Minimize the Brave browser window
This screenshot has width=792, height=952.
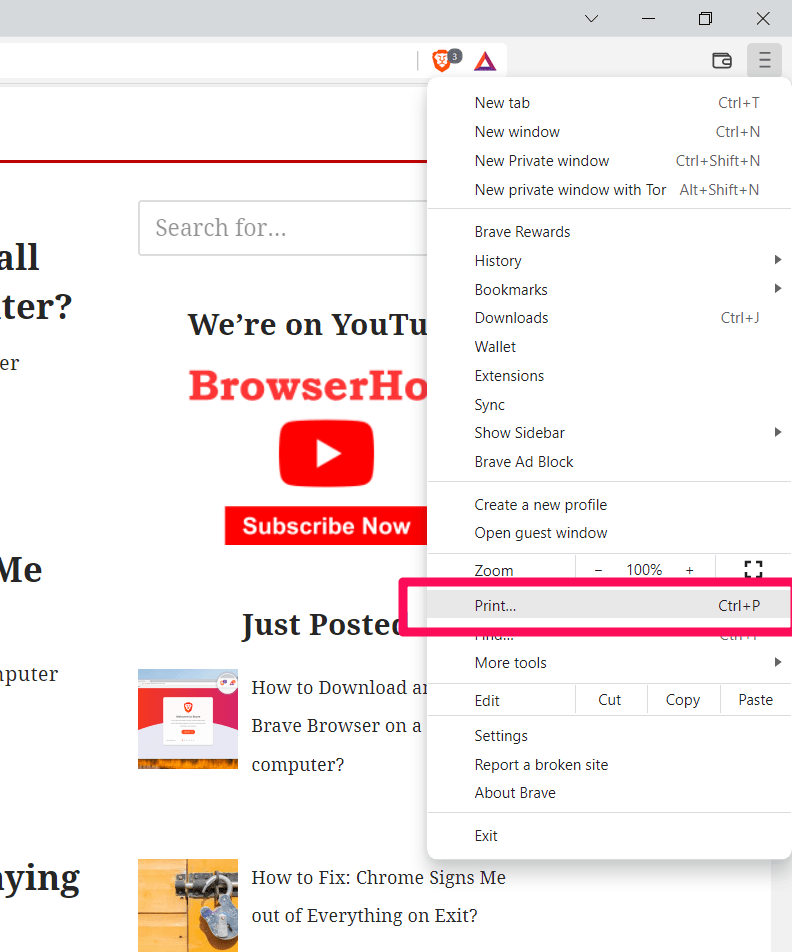(x=649, y=19)
